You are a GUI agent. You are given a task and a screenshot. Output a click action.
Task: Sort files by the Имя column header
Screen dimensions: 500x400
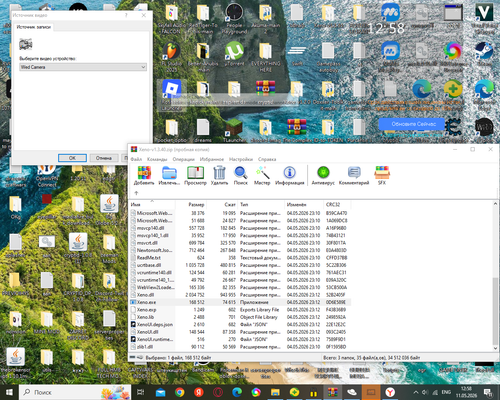click(152, 204)
